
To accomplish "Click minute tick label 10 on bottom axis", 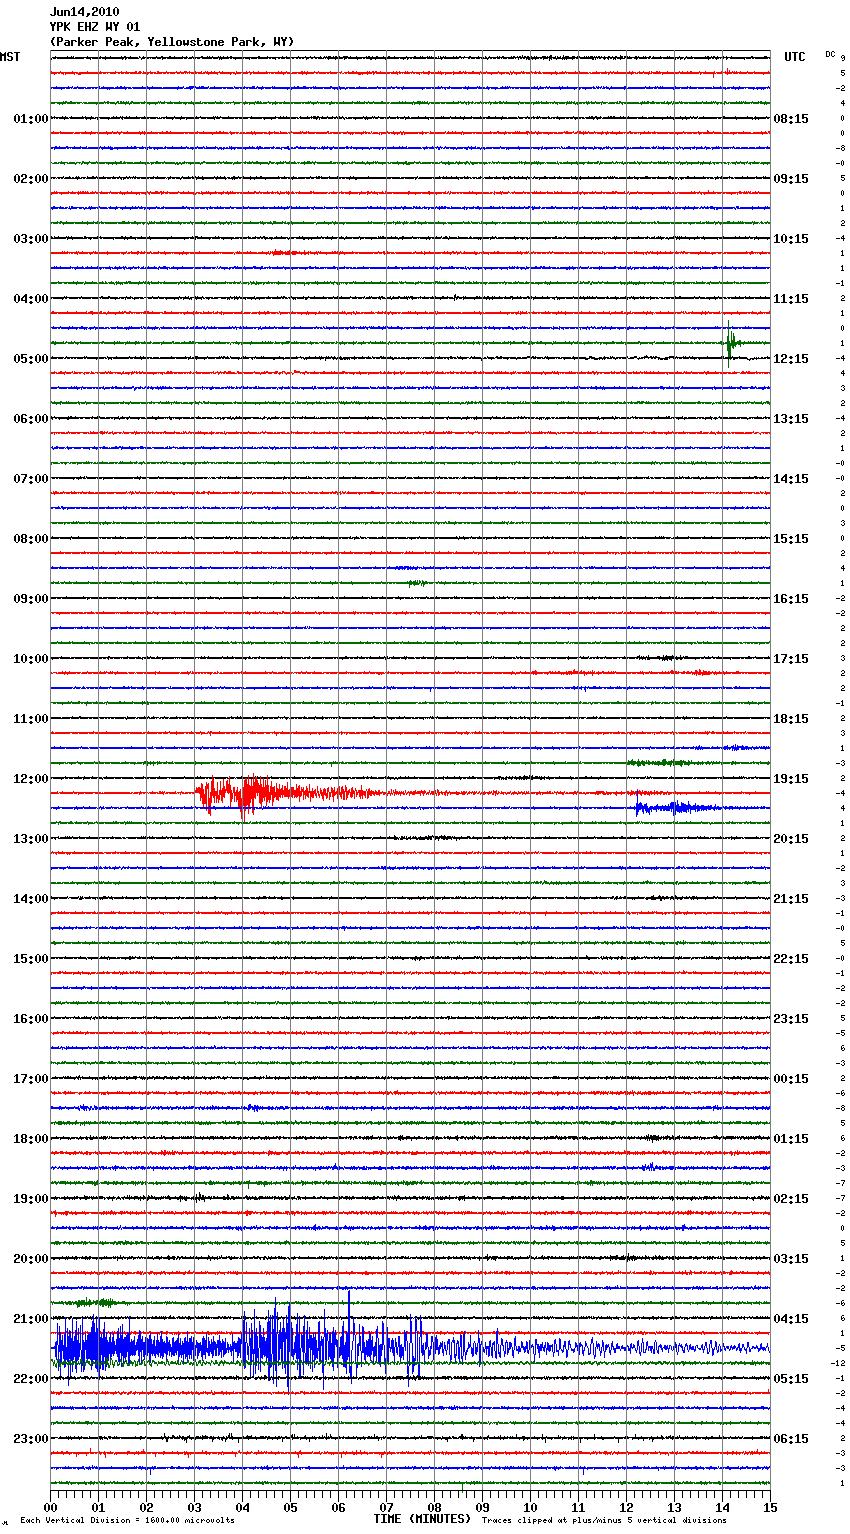I will [530, 1506].
